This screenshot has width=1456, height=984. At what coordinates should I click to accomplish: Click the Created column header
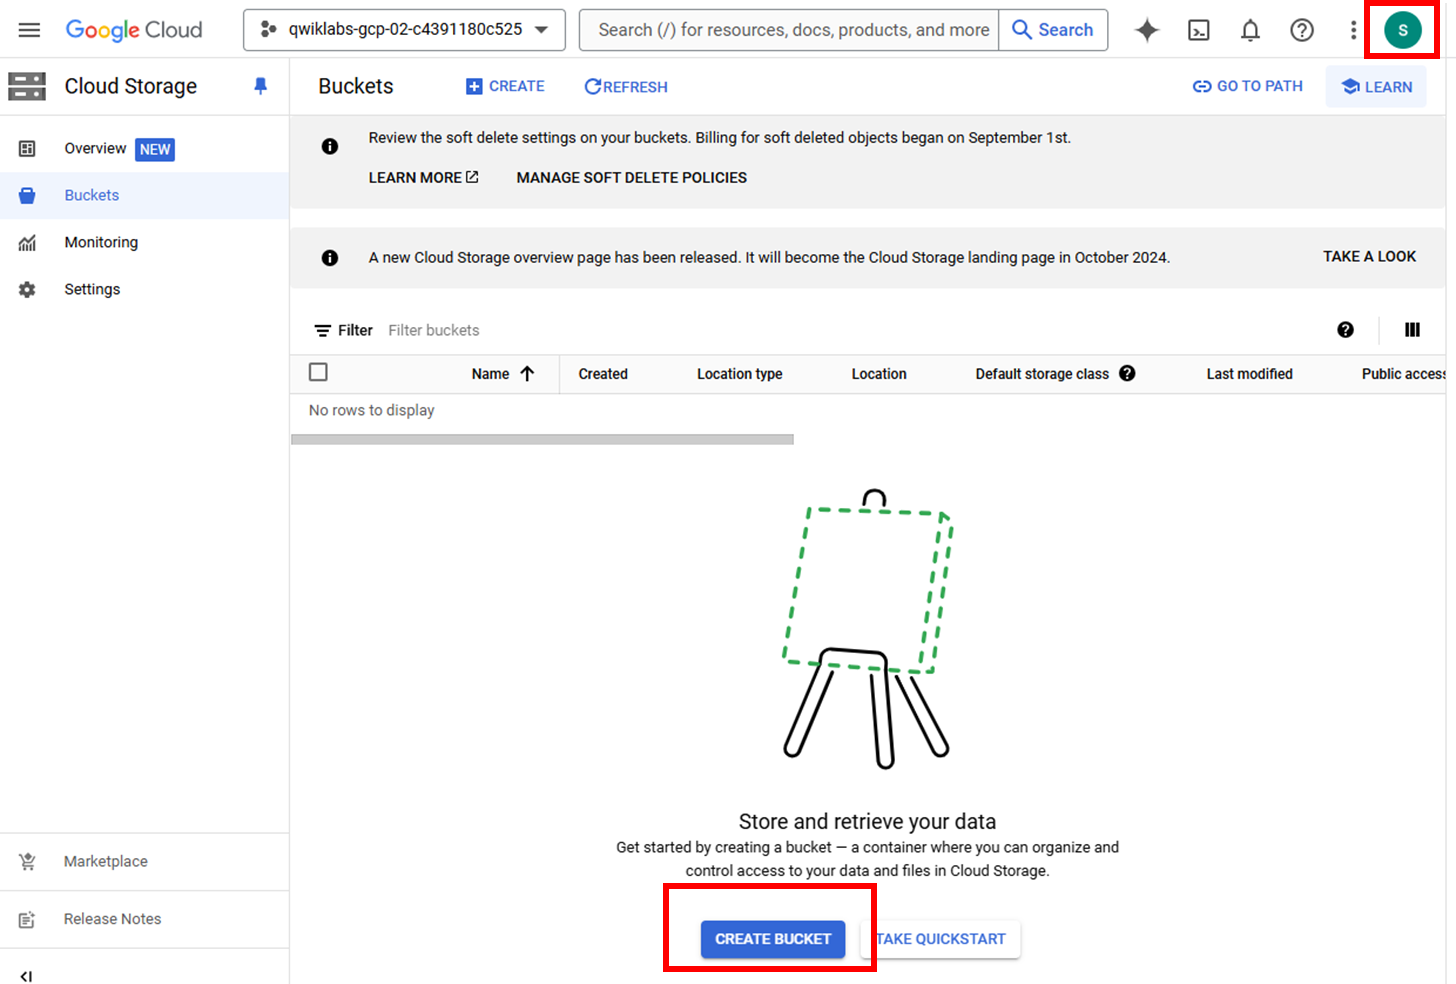[603, 374]
